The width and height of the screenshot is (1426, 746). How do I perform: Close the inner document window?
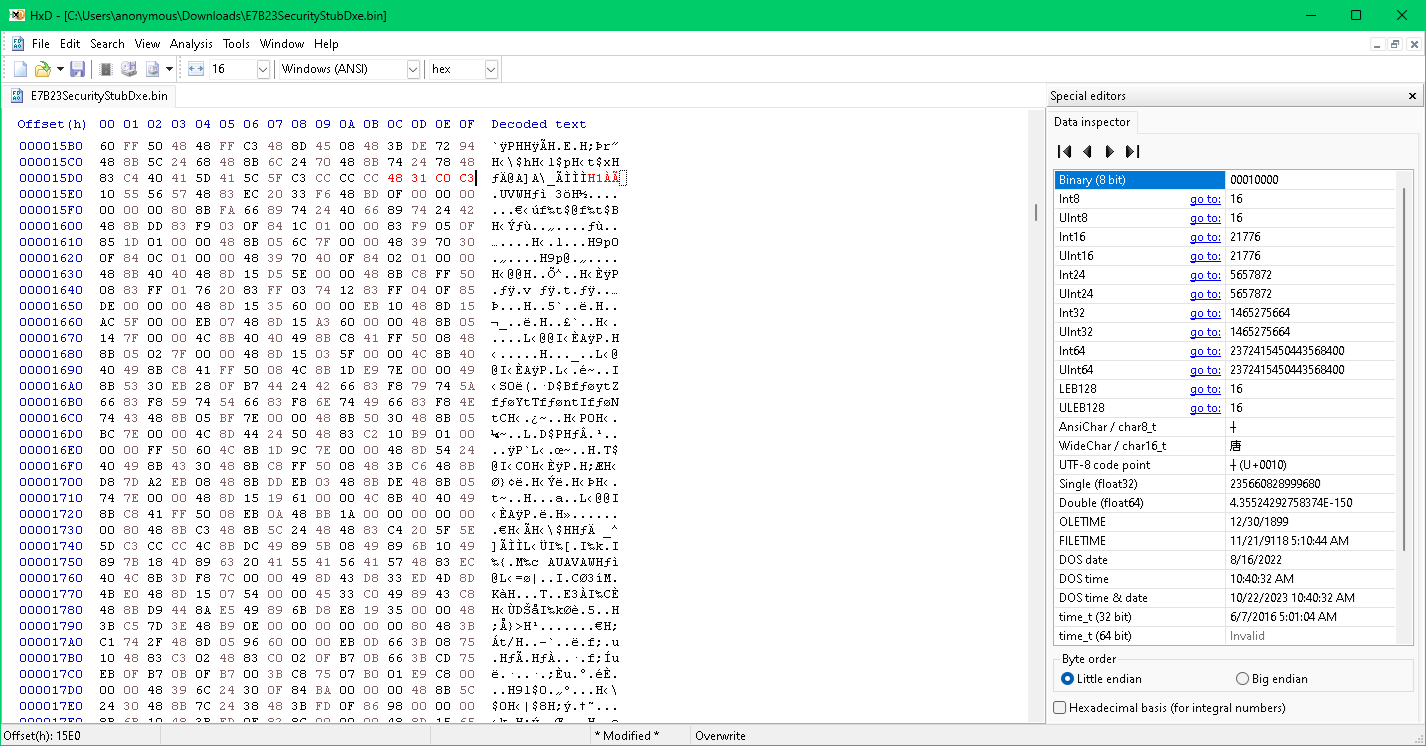(x=1413, y=44)
